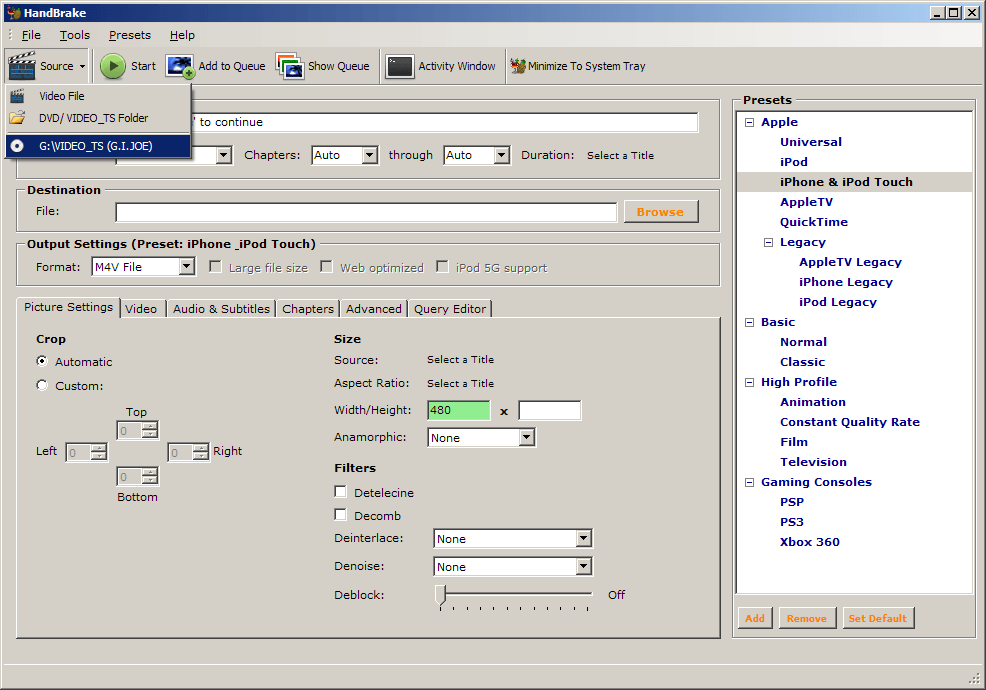Click the Destination File input field
The height and width of the screenshot is (690, 986).
tap(366, 212)
